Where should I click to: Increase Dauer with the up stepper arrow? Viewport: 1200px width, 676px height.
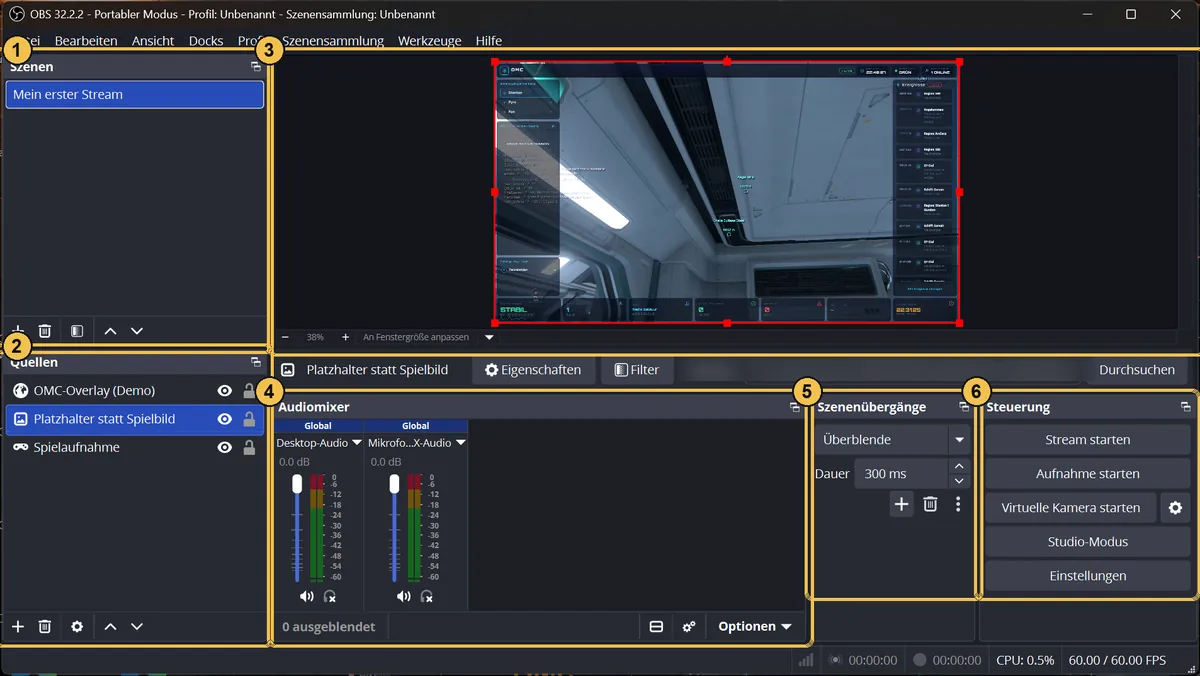point(960,466)
